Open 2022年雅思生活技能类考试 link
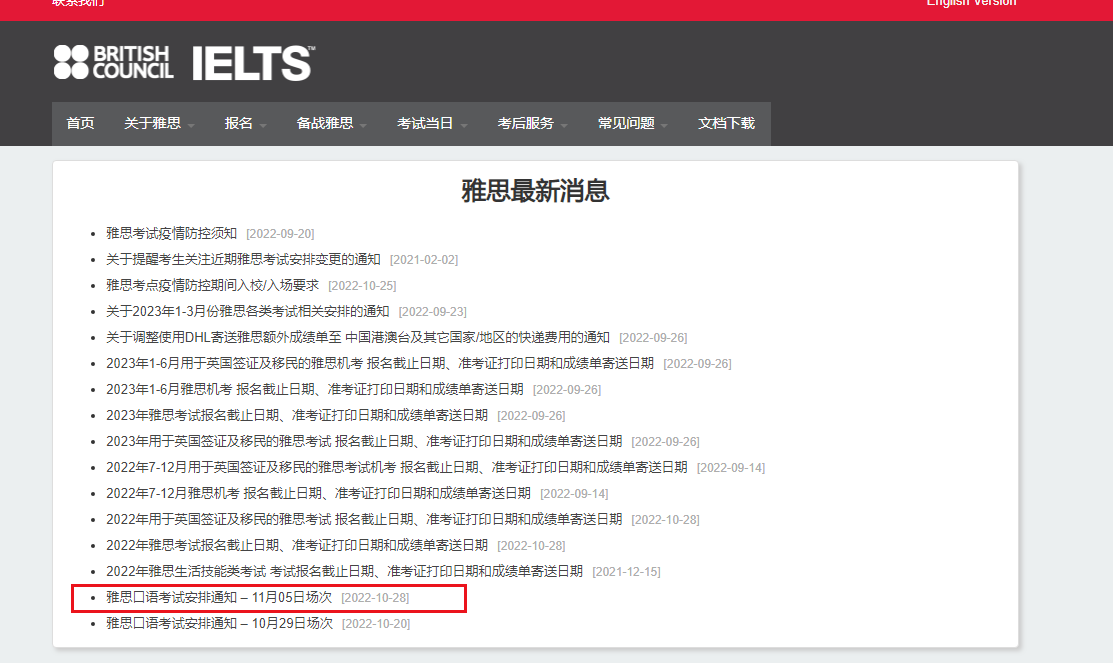The image size is (1113, 663). tap(344, 571)
